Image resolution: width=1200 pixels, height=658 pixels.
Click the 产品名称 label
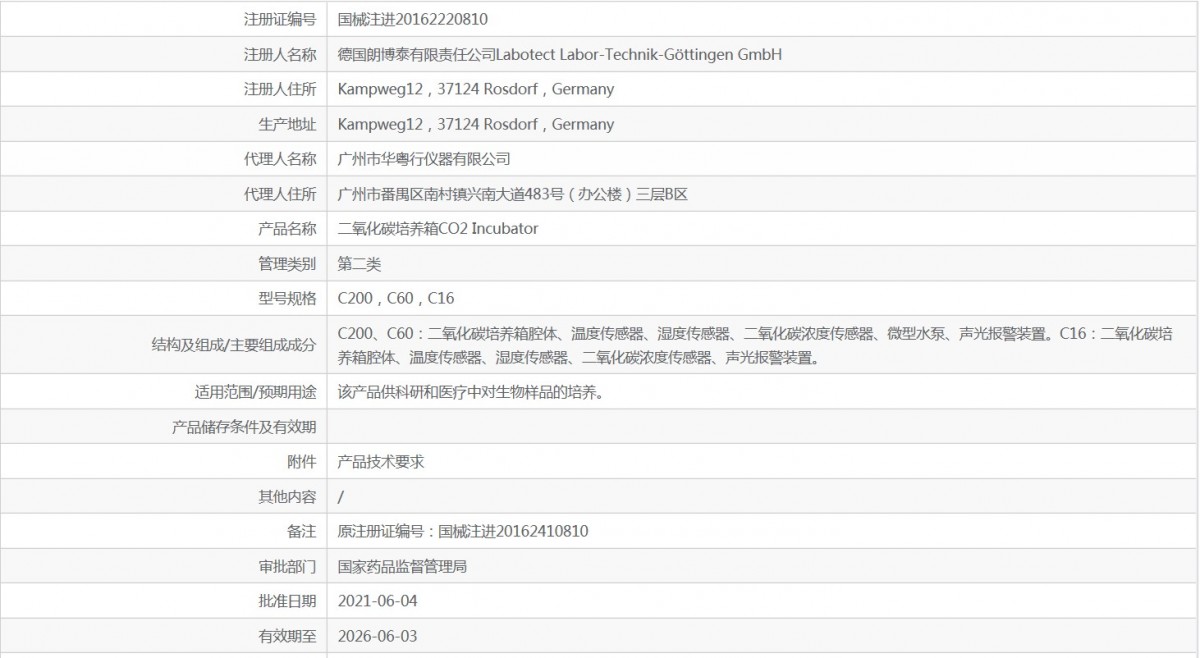(287, 229)
